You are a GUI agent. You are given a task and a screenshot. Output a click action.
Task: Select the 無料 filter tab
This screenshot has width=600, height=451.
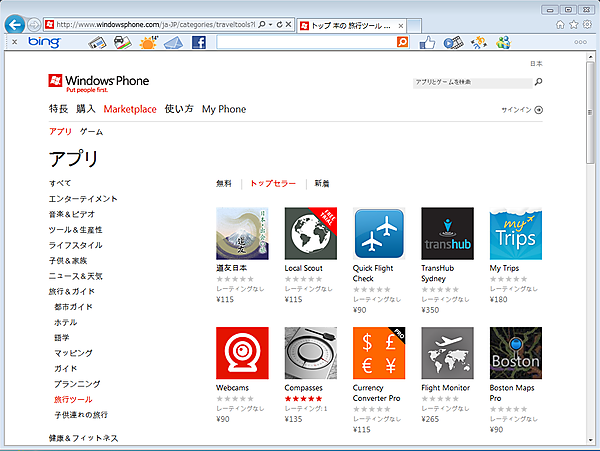[x=223, y=184]
